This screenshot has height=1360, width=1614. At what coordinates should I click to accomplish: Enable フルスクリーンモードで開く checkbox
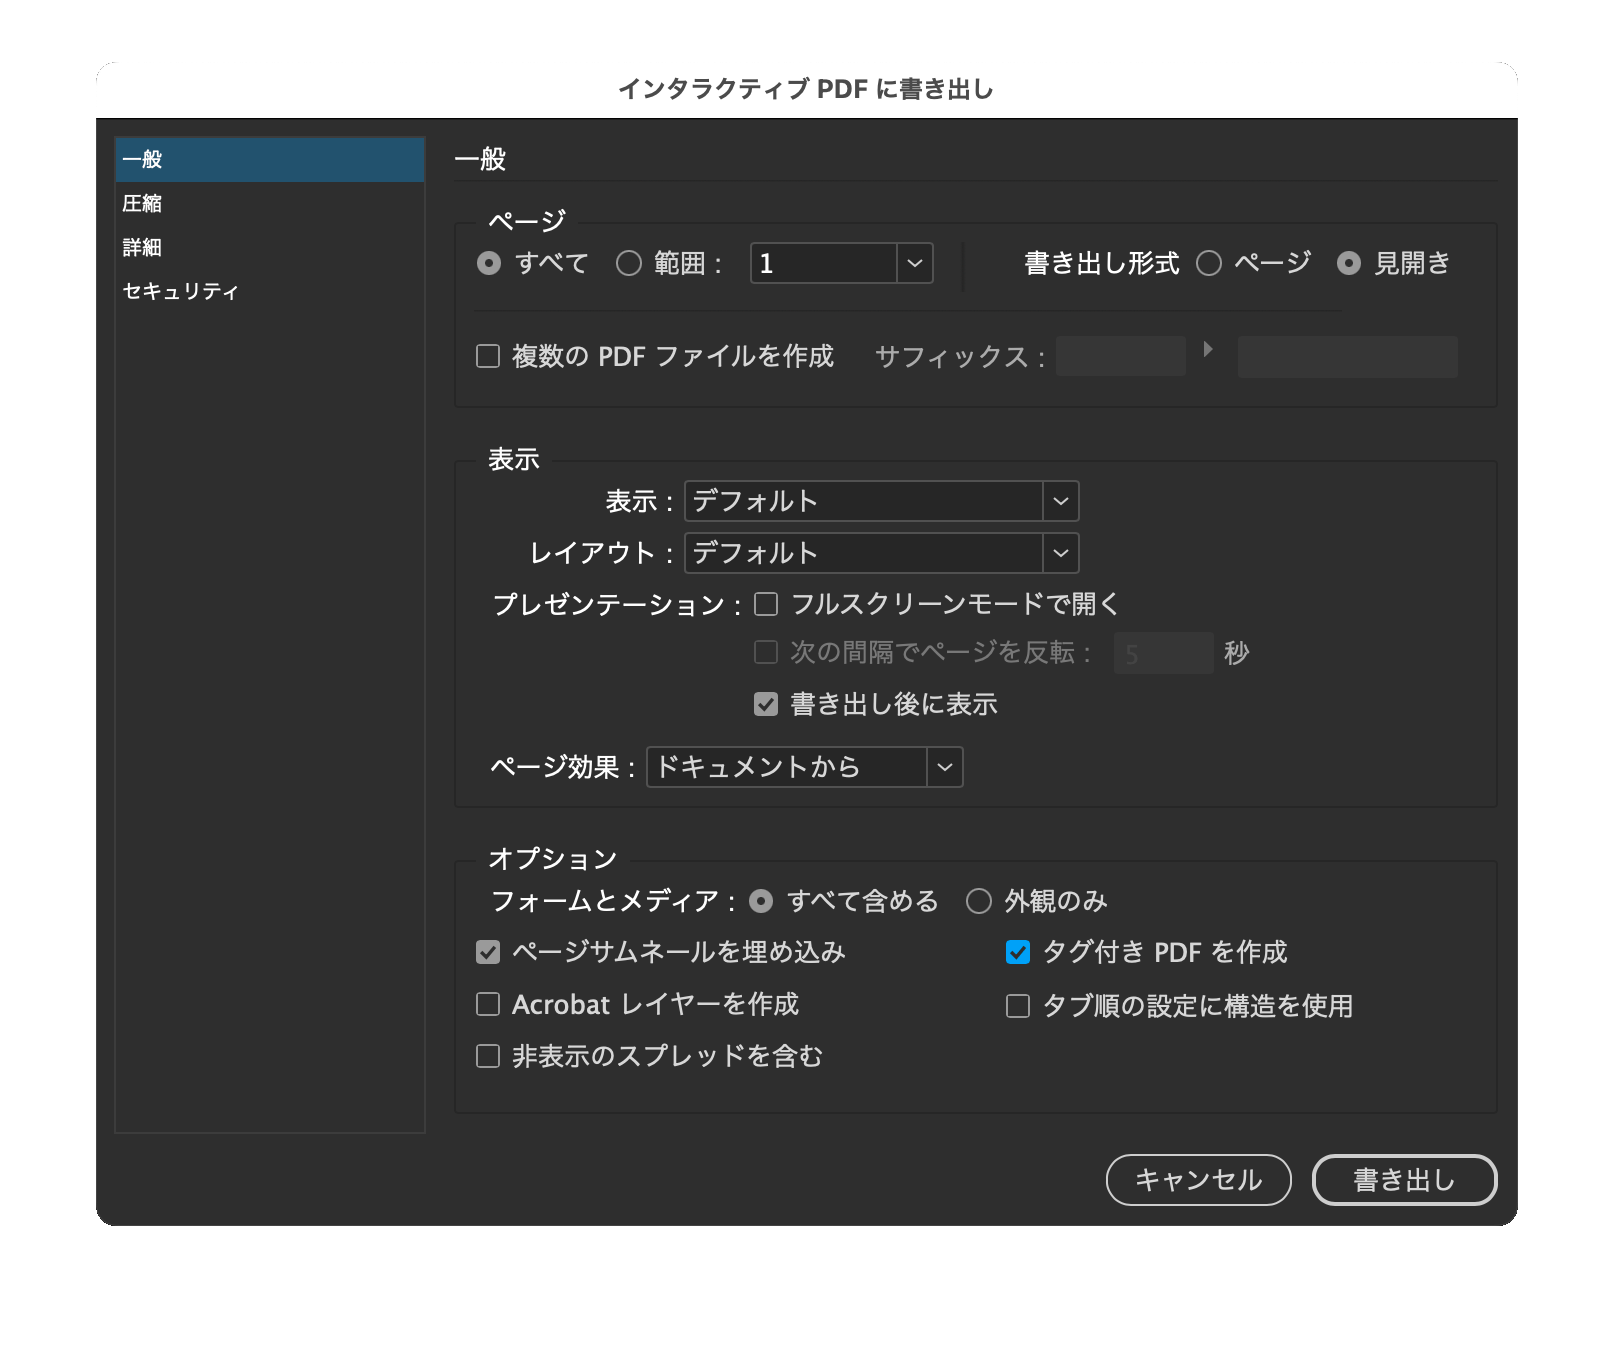click(x=766, y=604)
